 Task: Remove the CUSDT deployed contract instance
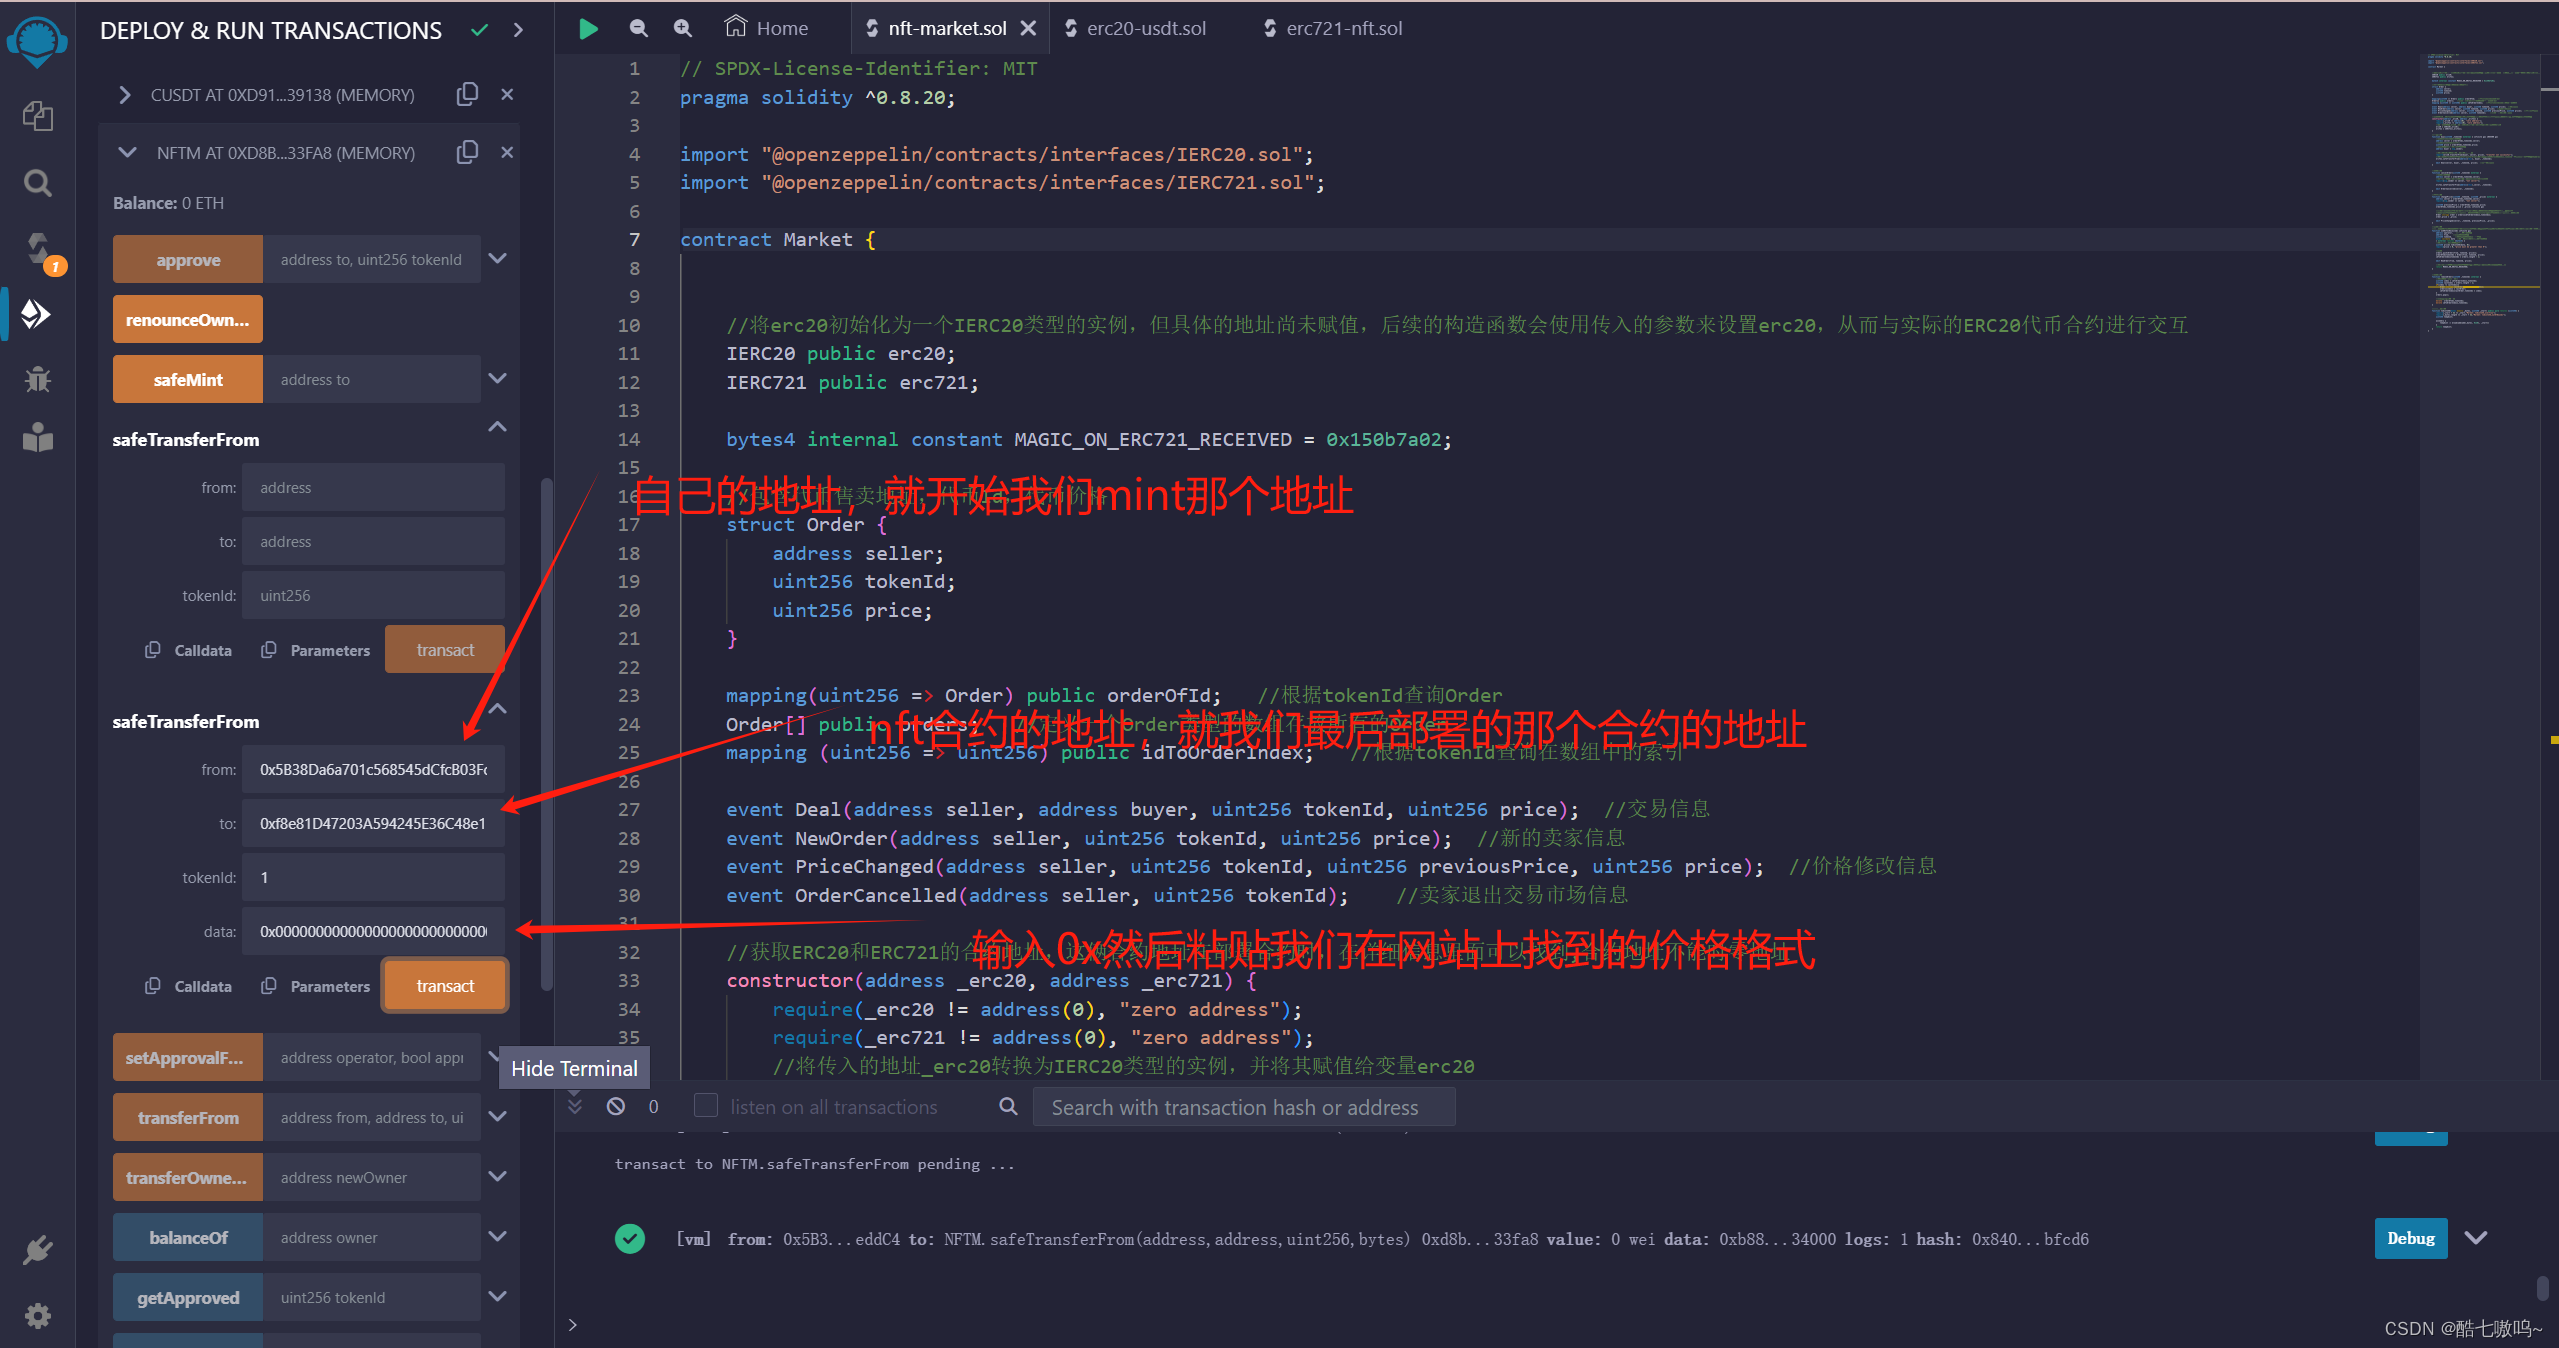pyautogui.click(x=507, y=94)
